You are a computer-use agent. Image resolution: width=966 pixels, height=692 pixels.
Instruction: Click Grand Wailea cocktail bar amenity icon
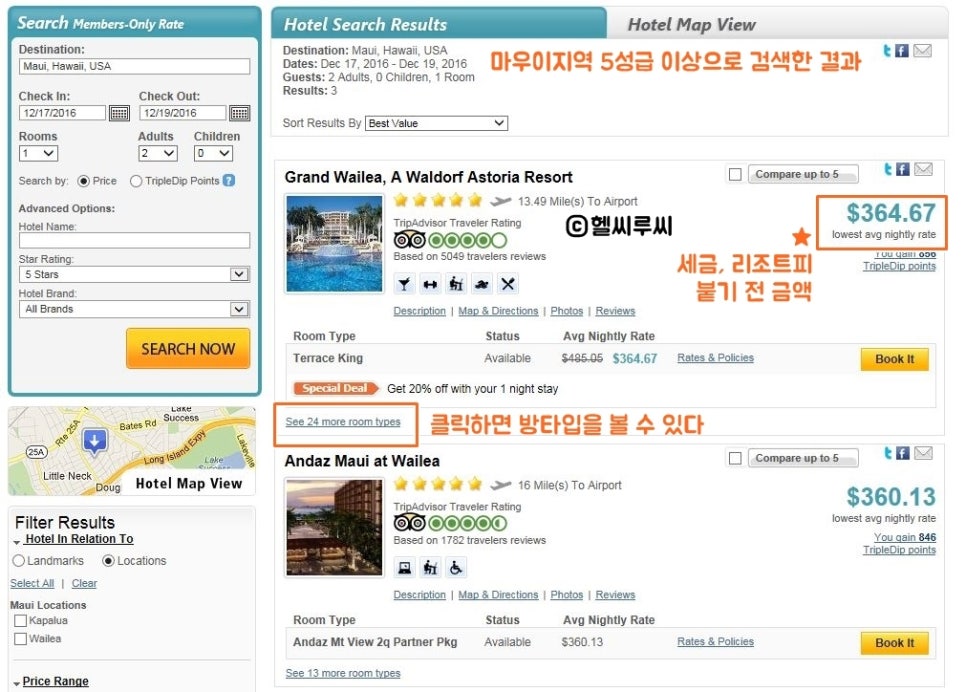pyautogui.click(x=404, y=284)
